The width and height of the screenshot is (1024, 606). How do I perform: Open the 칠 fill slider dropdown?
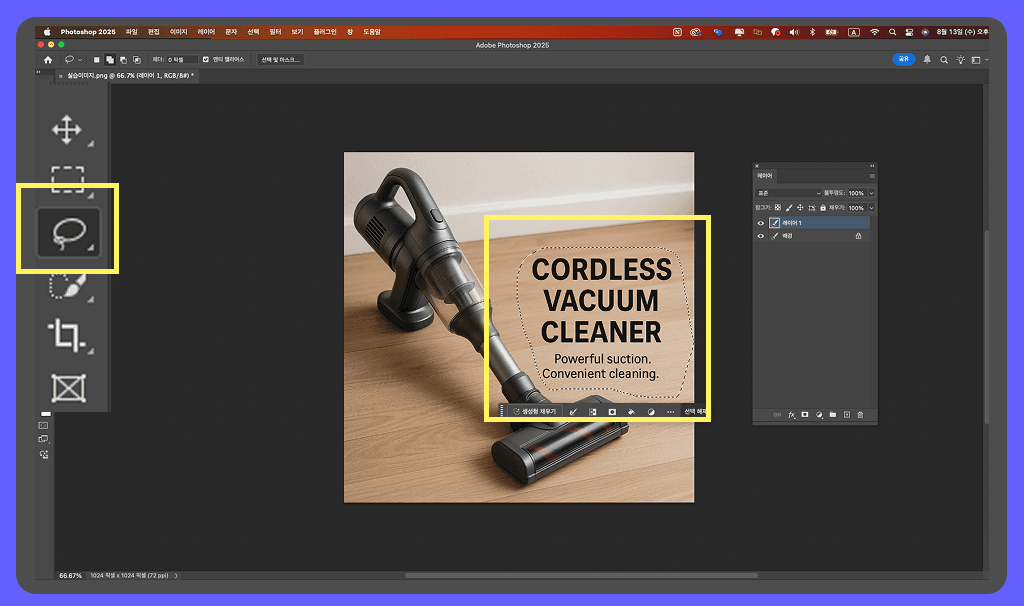(871, 208)
